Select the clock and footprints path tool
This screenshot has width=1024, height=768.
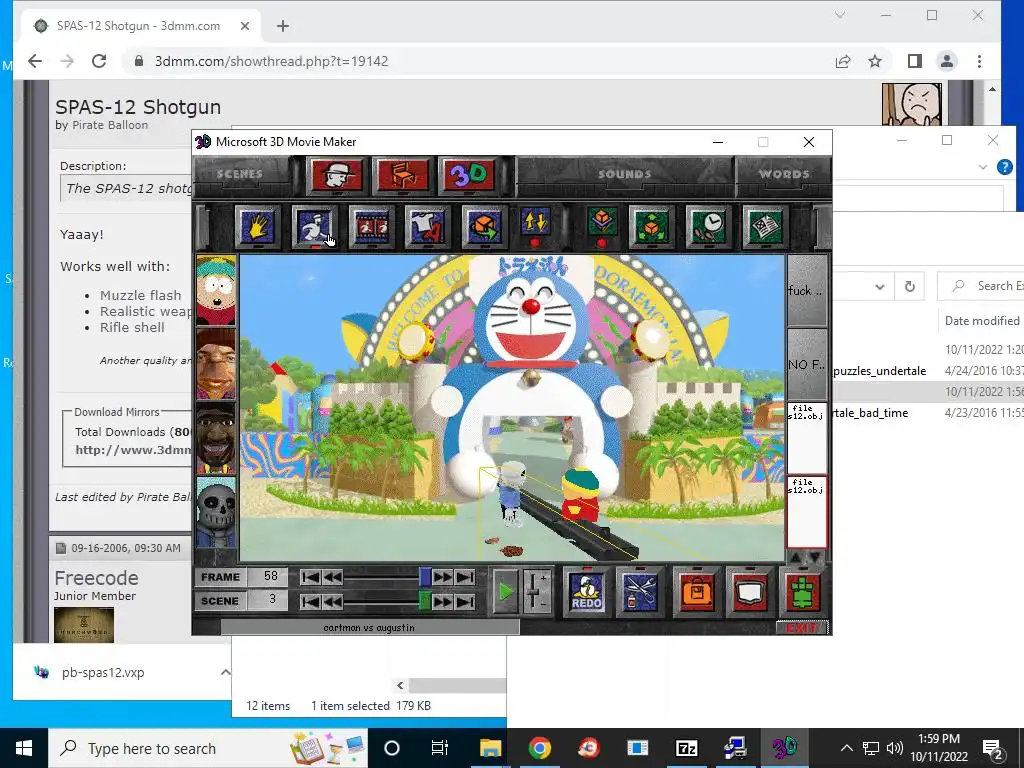(708, 226)
